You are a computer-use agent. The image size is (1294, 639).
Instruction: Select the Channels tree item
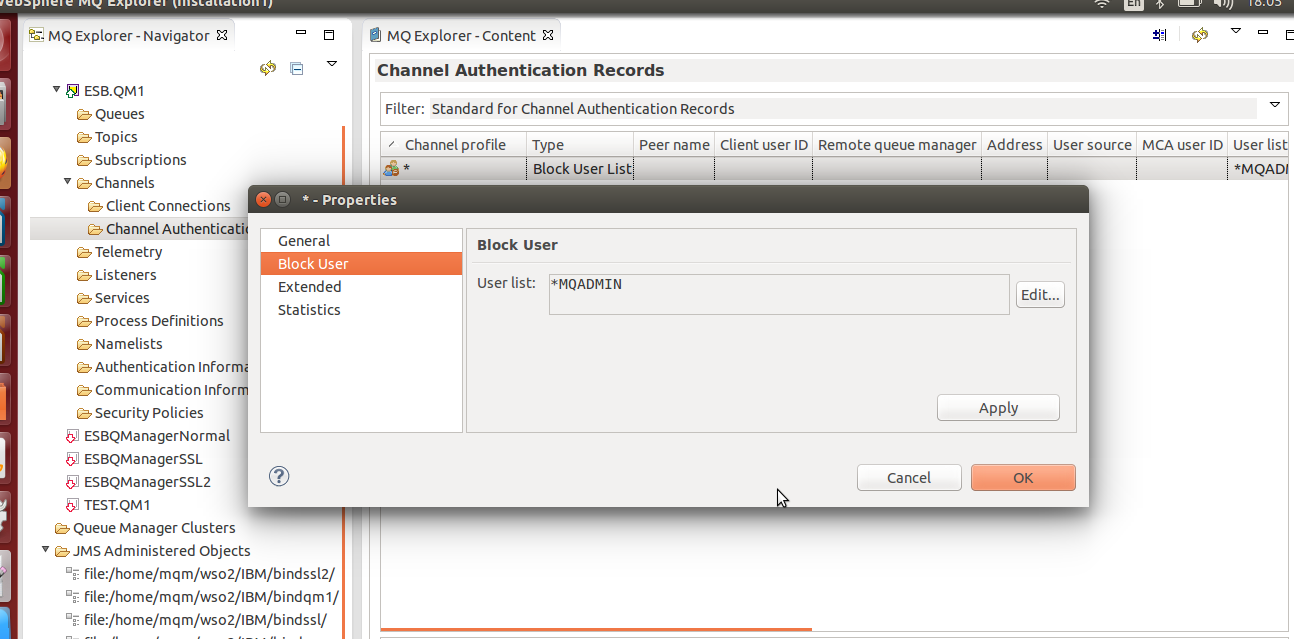124,183
